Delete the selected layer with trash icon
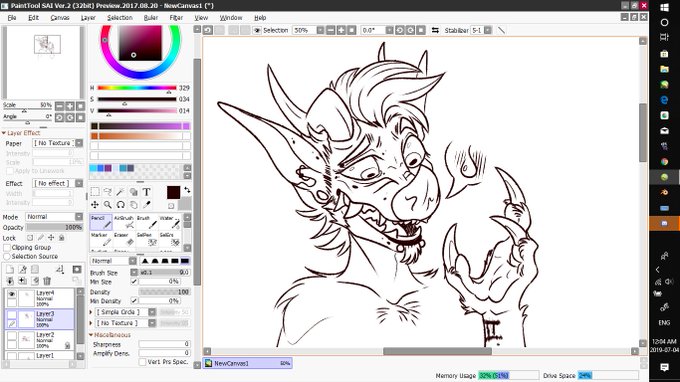Viewport: 680px width, 382px height. (x=47, y=281)
